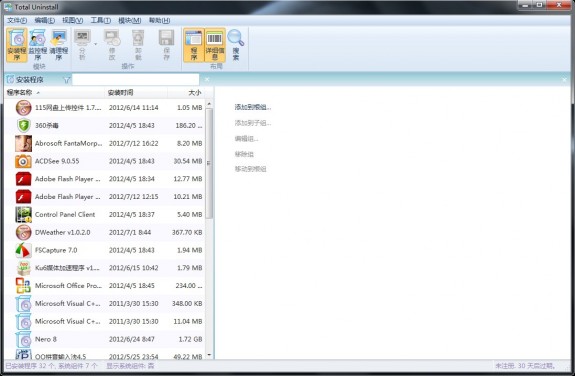Click the 安装程序 panel title label
Image resolution: width=575 pixels, height=376 pixels.
(30, 80)
